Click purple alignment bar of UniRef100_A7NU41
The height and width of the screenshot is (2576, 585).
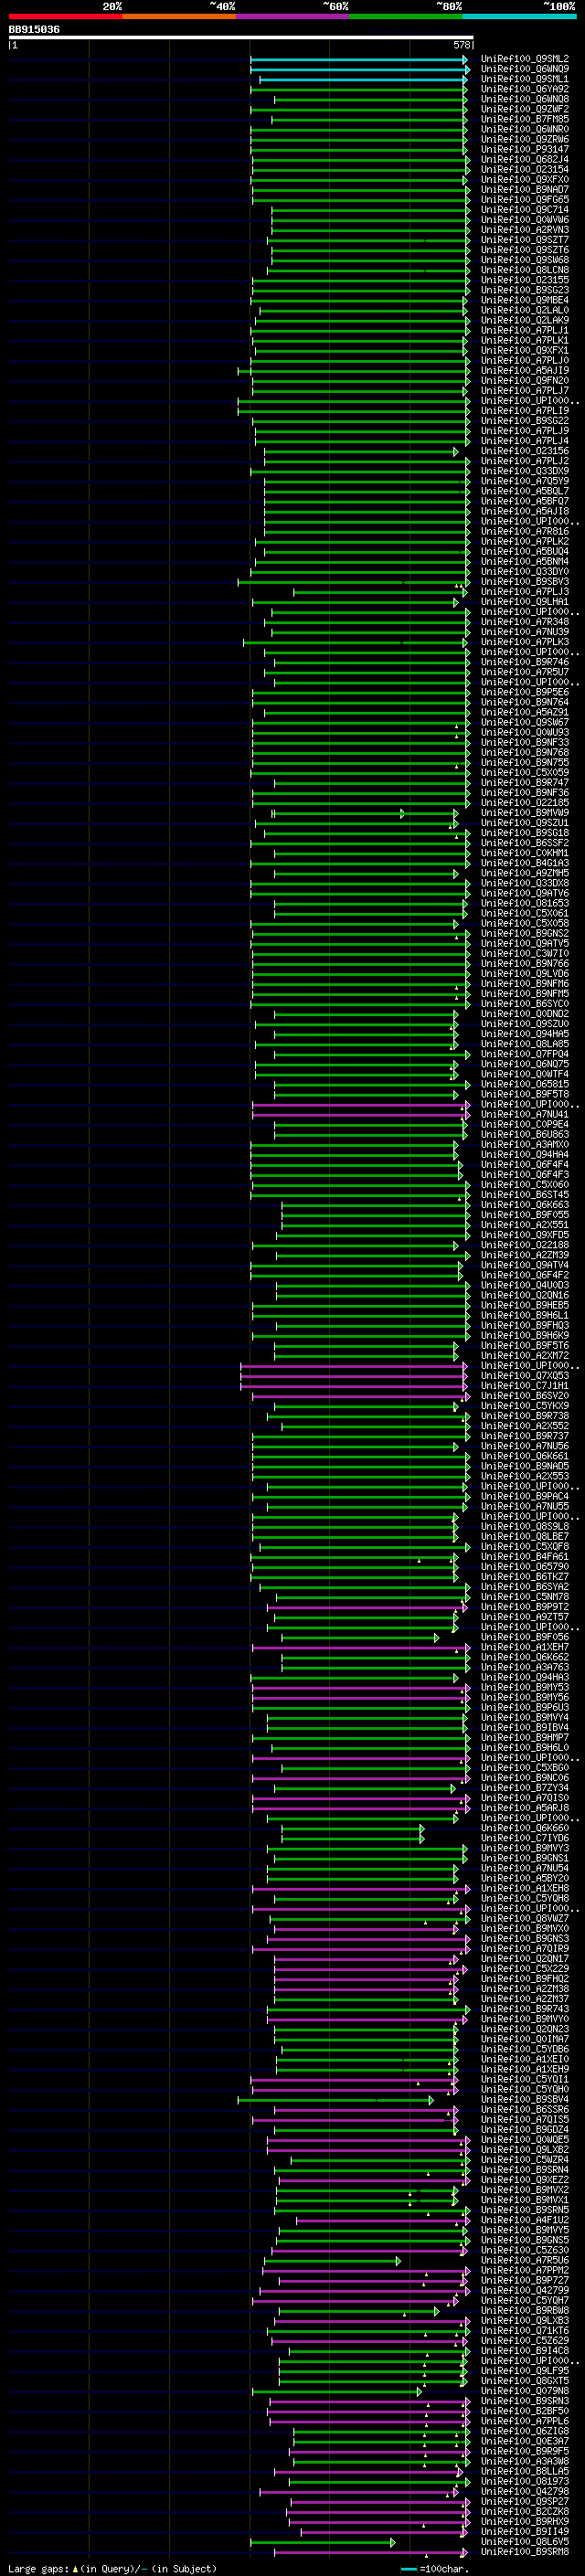361,1116
